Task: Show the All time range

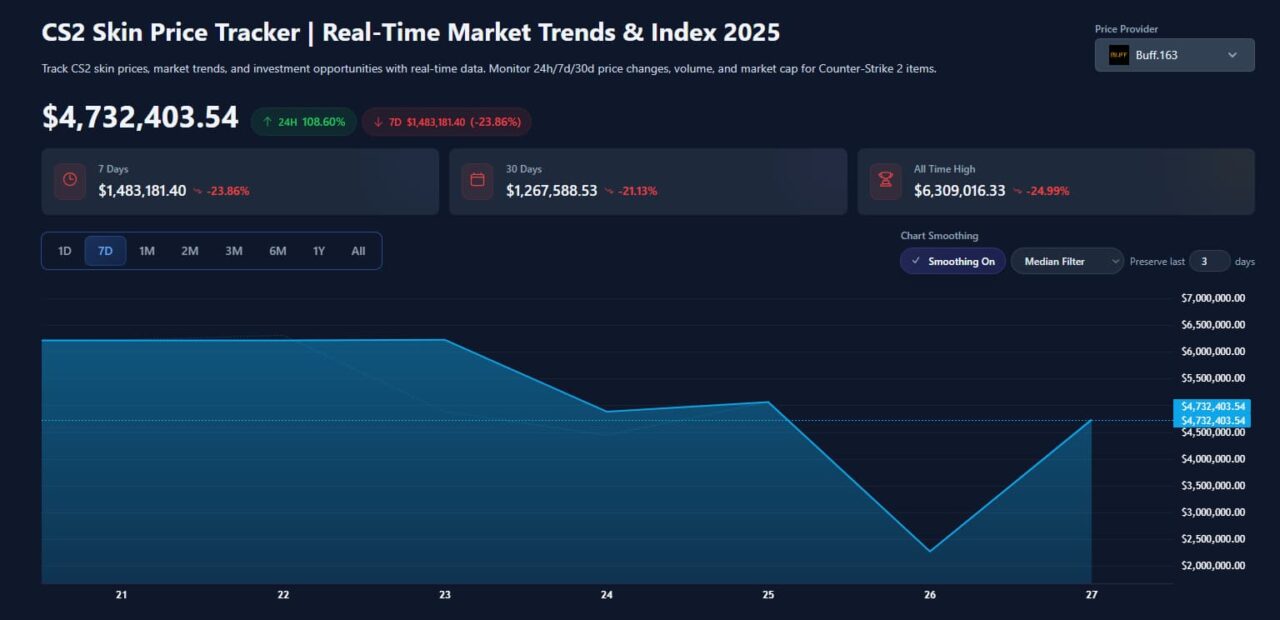Action: click(358, 251)
